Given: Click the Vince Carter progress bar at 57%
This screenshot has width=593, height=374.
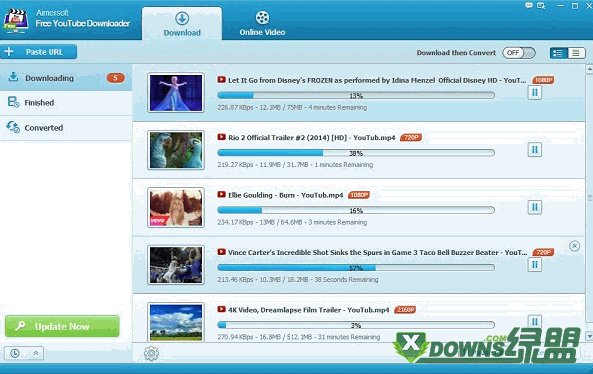Looking at the screenshot, I should pyautogui.click(x=356, y=268).
